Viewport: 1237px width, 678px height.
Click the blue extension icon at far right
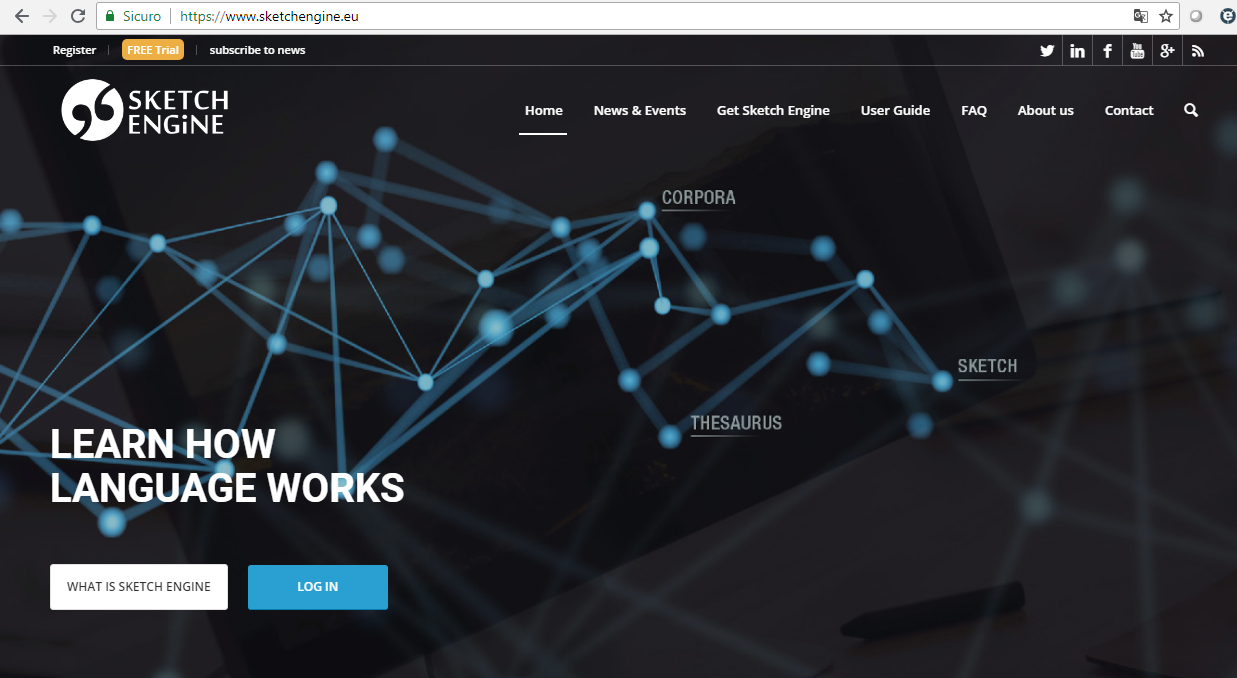[1227, 16]
